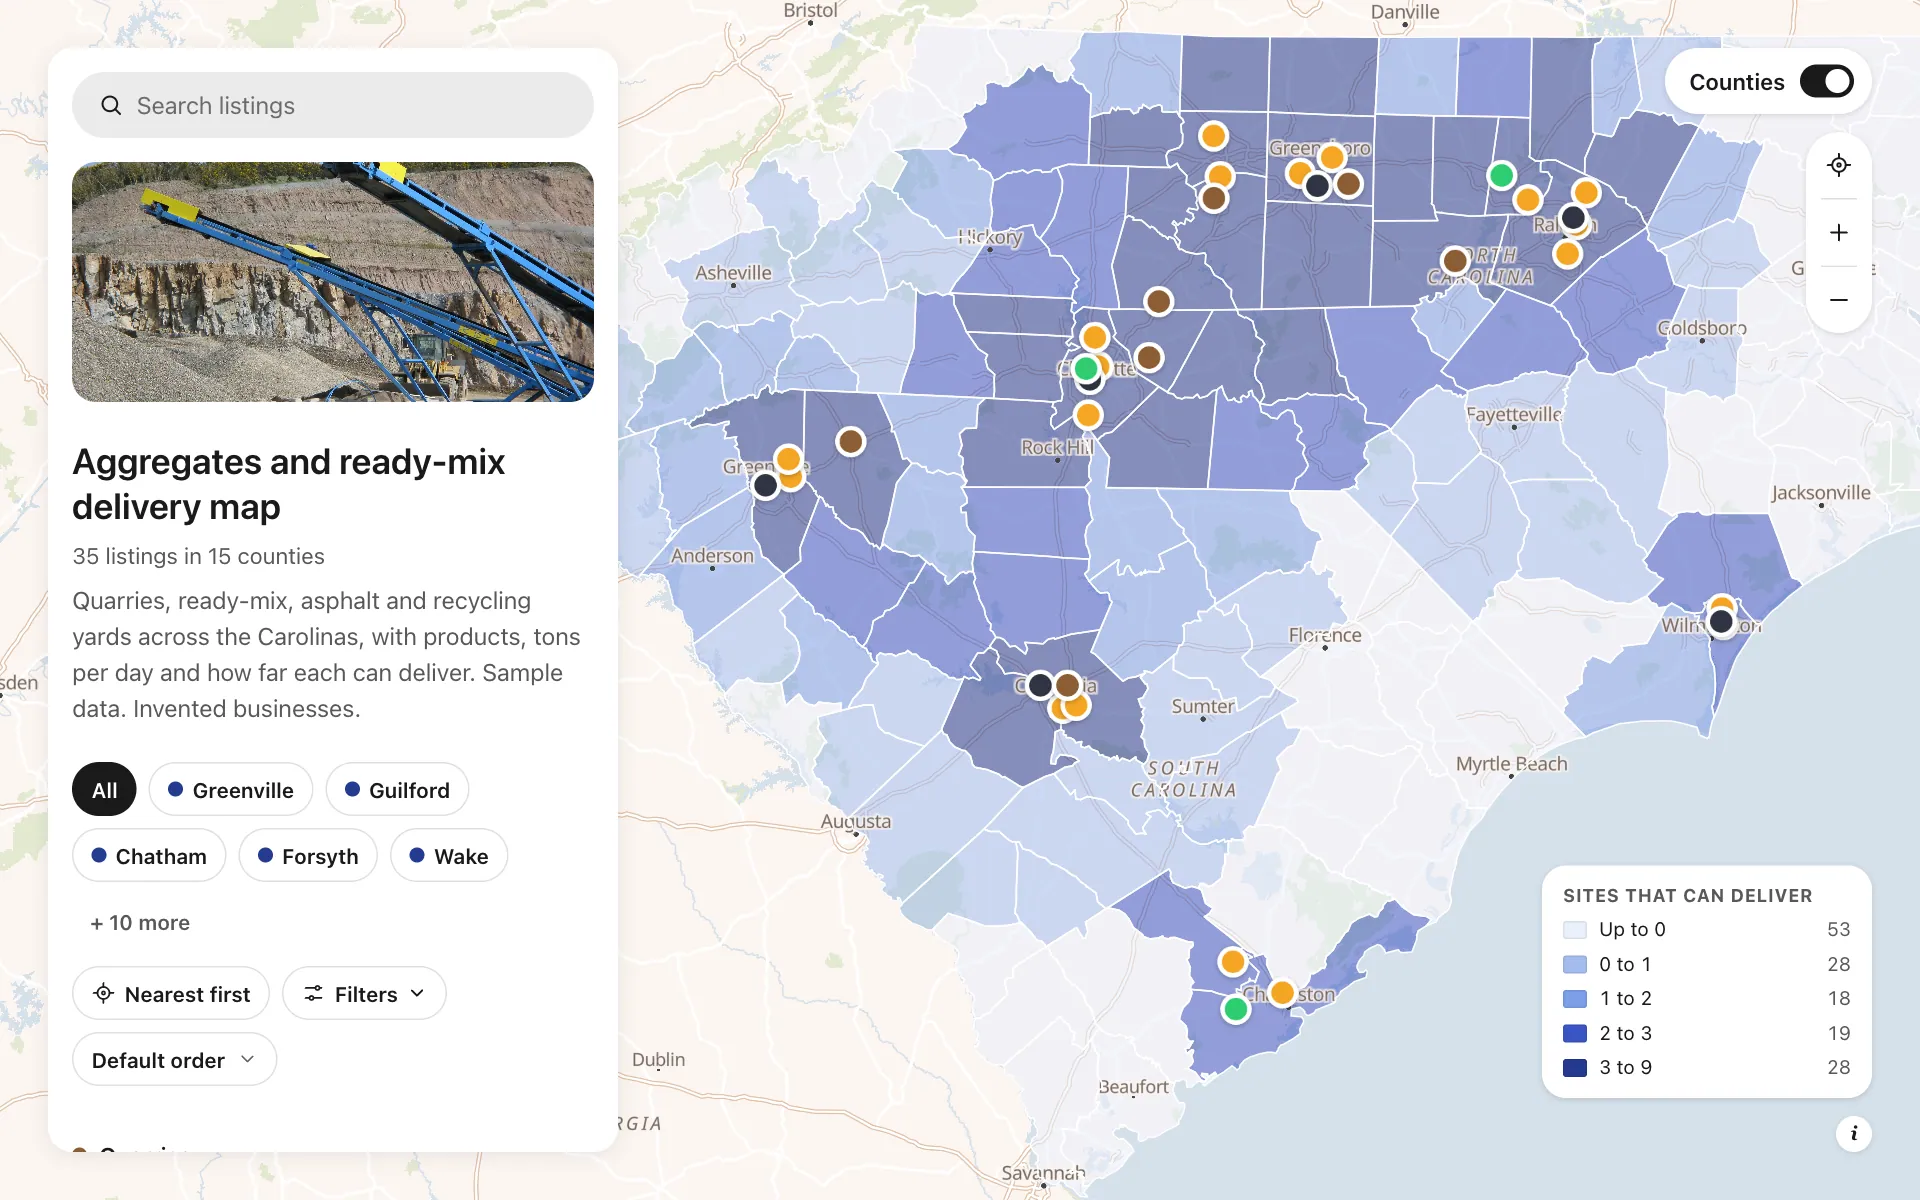Filter listings by Forsyth county
This screenshot has width=1920, height=1200.
[308, 856]
